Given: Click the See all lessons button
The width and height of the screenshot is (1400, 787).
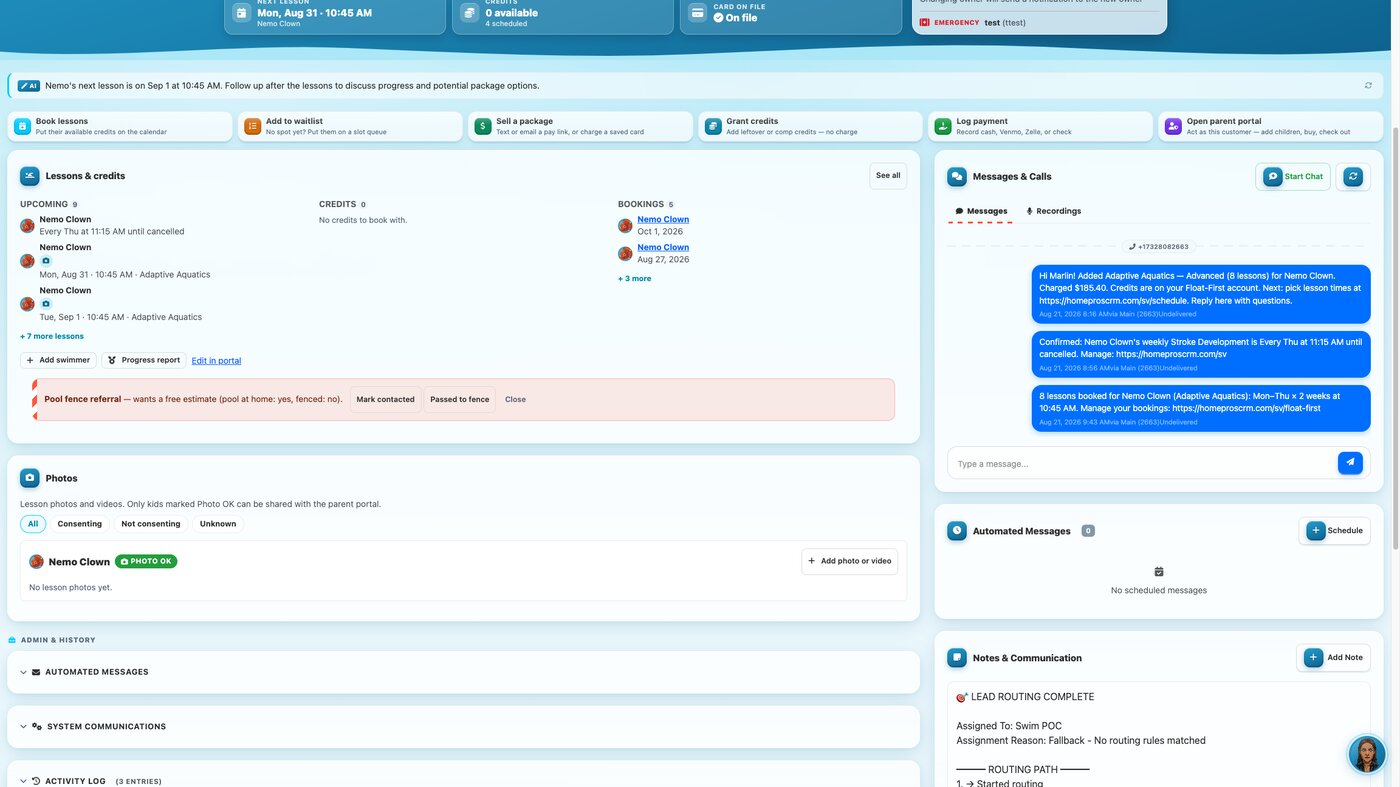Looking at the screenshot, I should click(888, 176).
